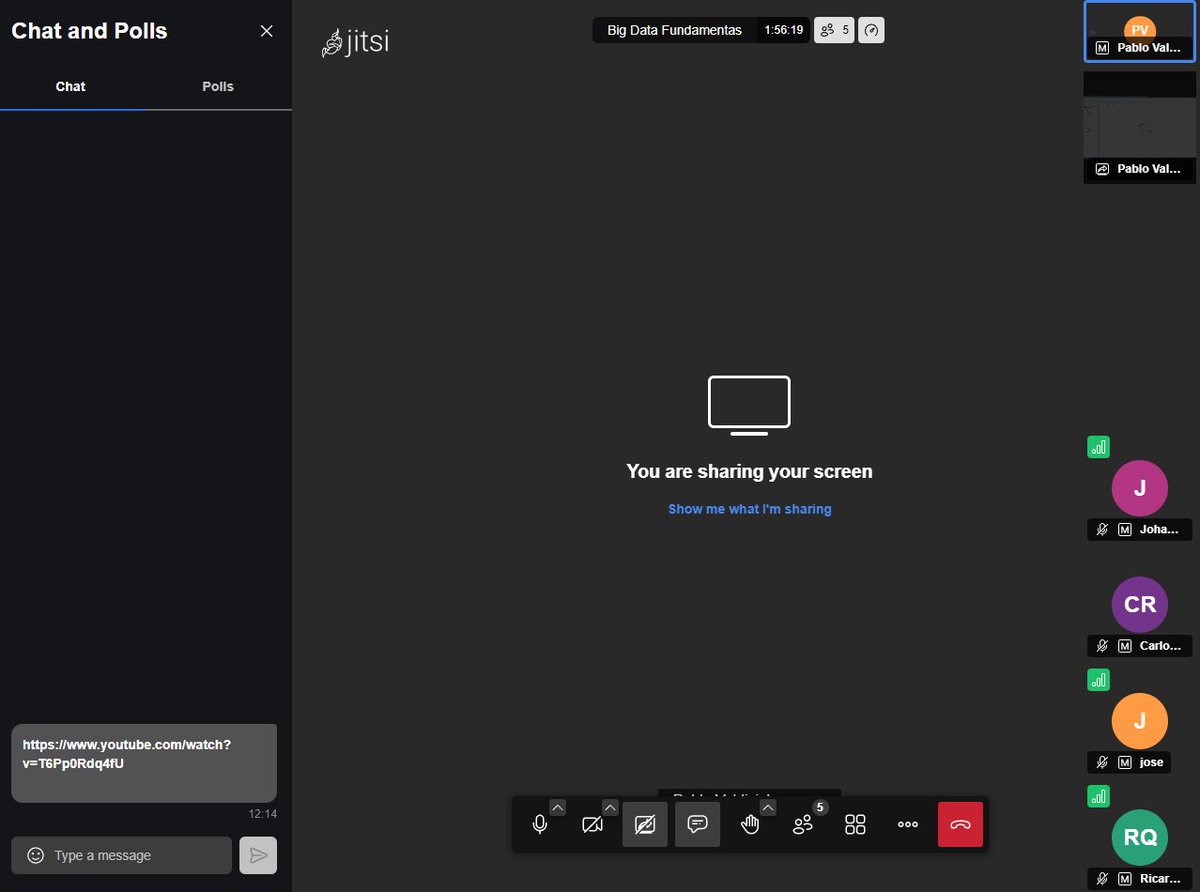Send the chat message

pyautogui.click(x=258, y=855)
